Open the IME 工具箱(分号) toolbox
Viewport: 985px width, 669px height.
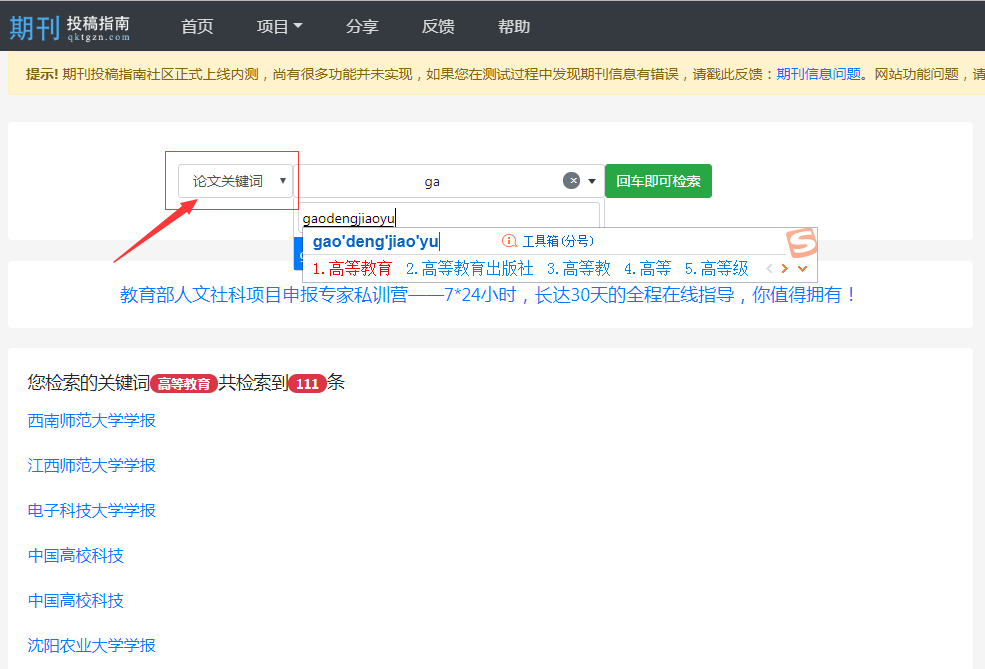(x=549, y=241)
